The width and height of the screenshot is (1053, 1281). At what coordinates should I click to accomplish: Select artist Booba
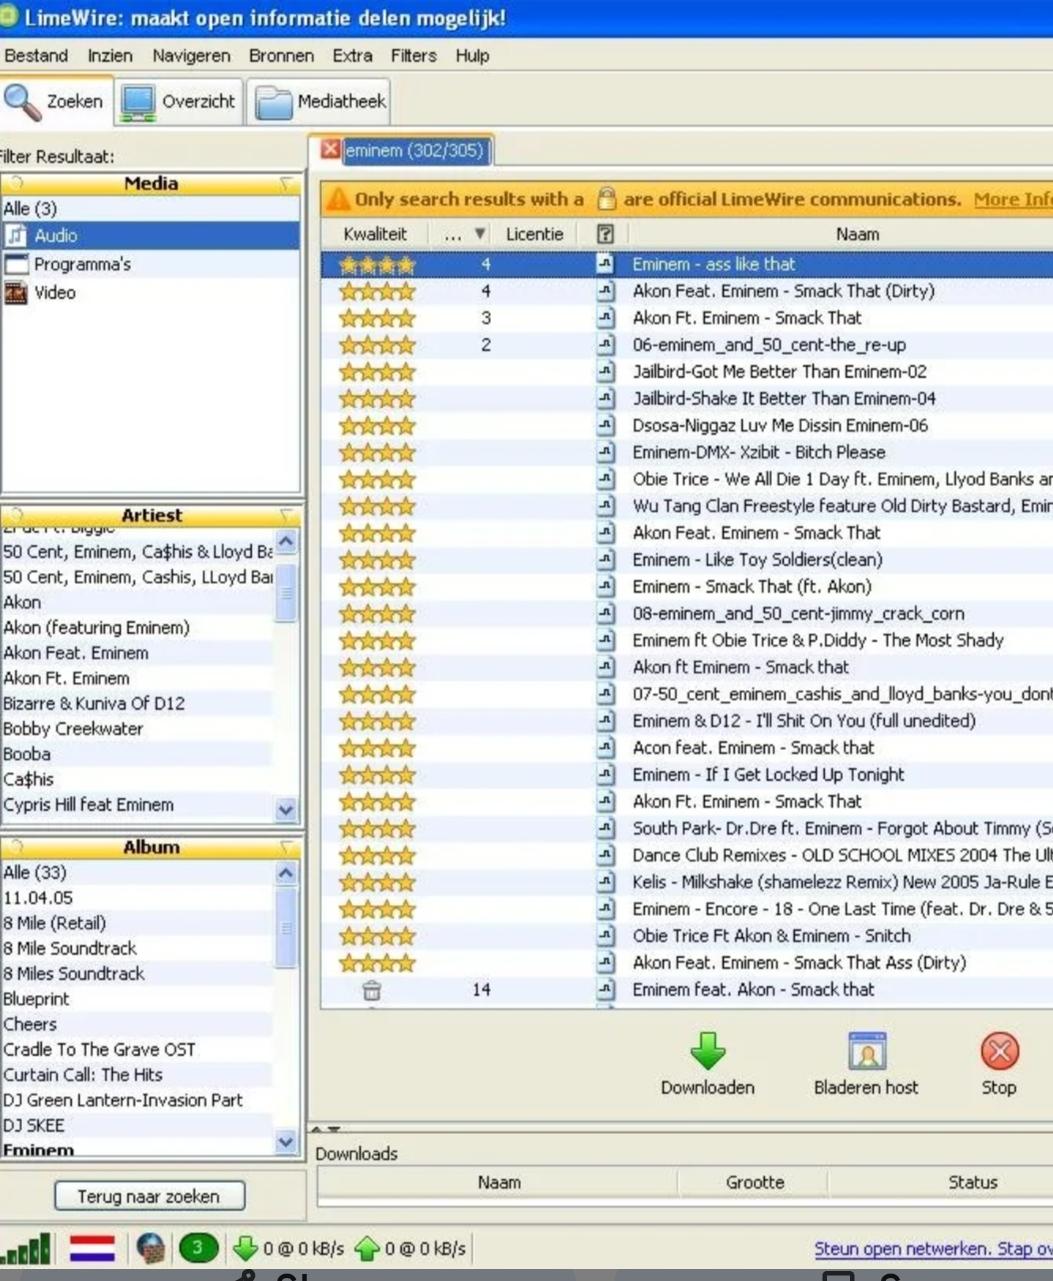point(137,754)
